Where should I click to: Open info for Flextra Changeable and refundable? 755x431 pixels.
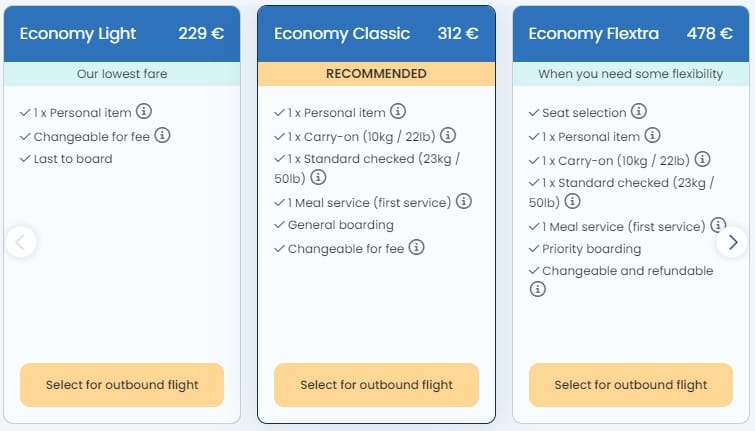[x=537, y=289]
